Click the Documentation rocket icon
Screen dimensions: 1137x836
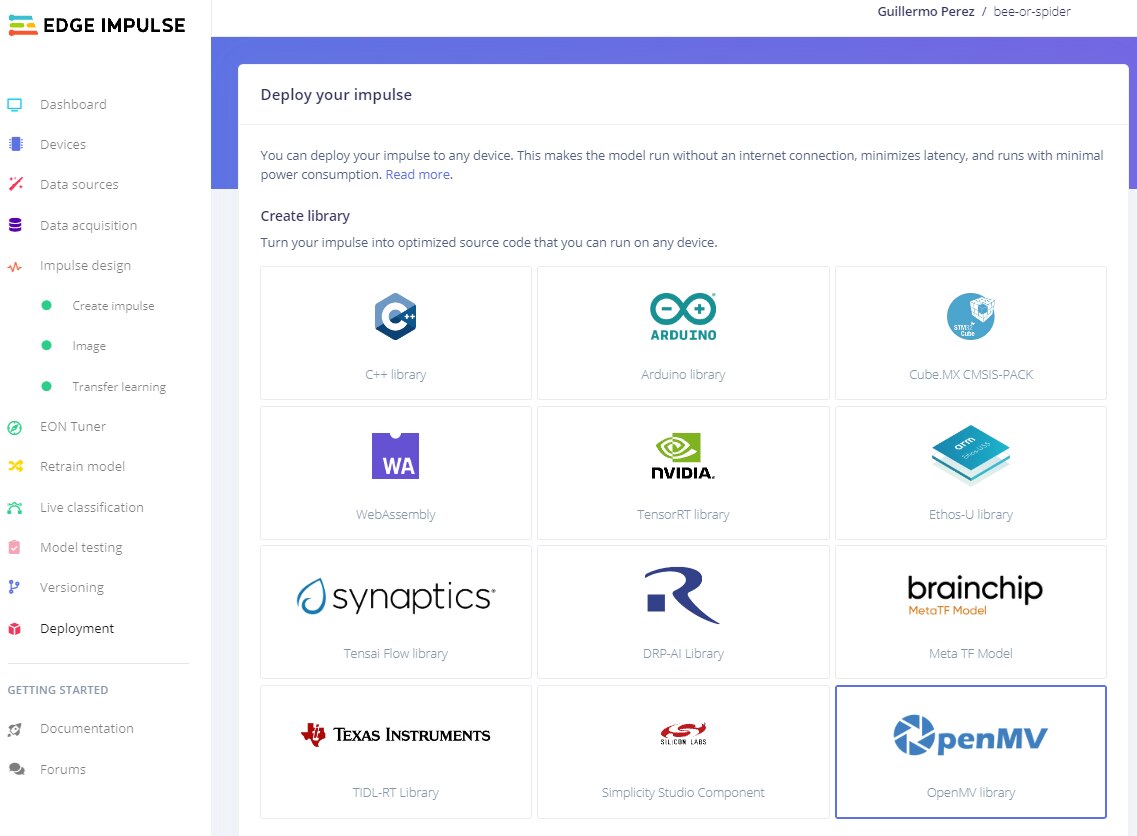coord(15,729)
